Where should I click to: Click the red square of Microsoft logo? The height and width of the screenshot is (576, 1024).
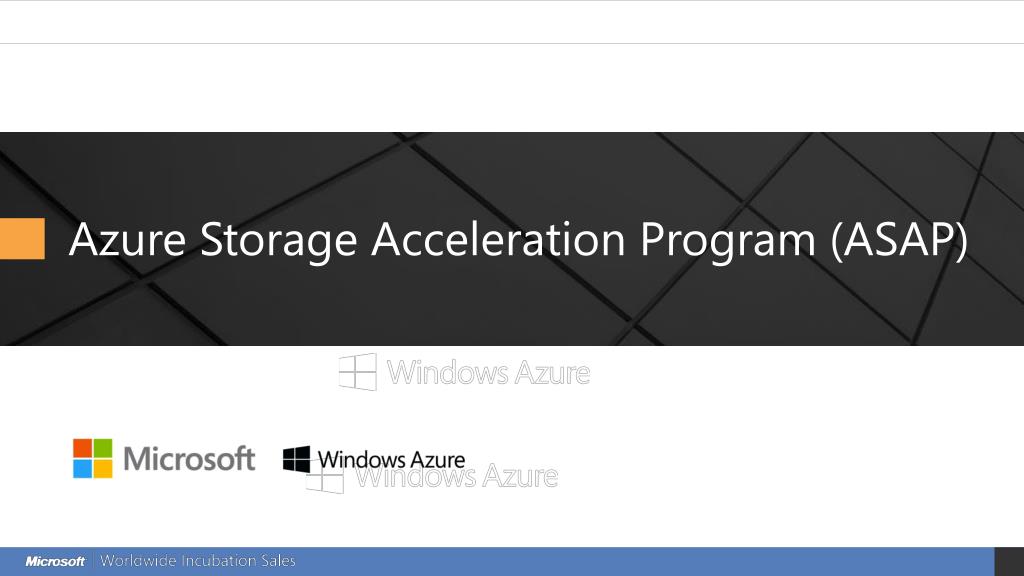[x=82, y=448]
